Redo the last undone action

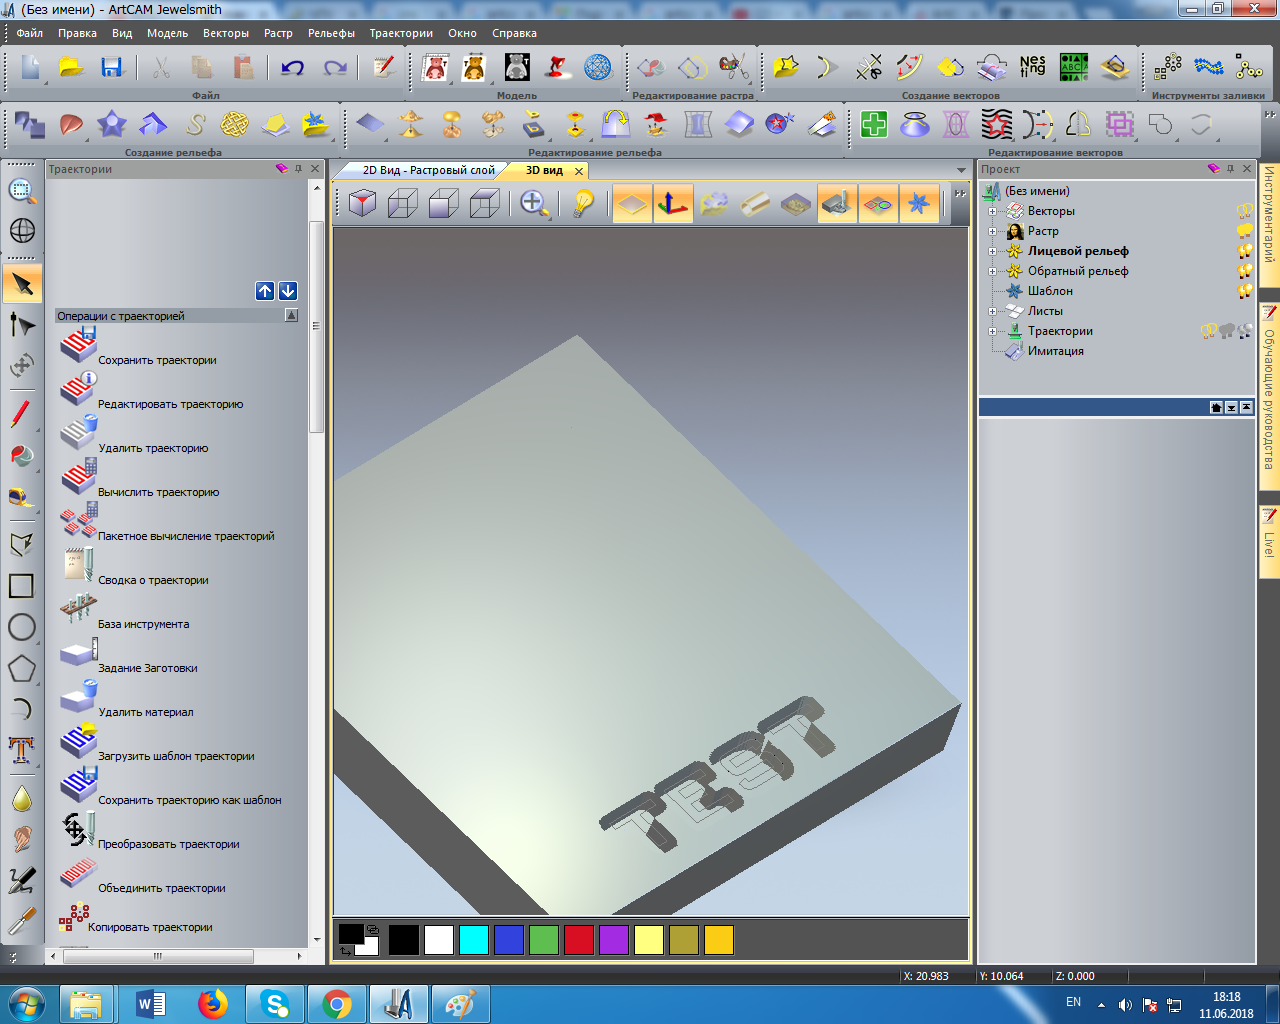click(334, 68)
